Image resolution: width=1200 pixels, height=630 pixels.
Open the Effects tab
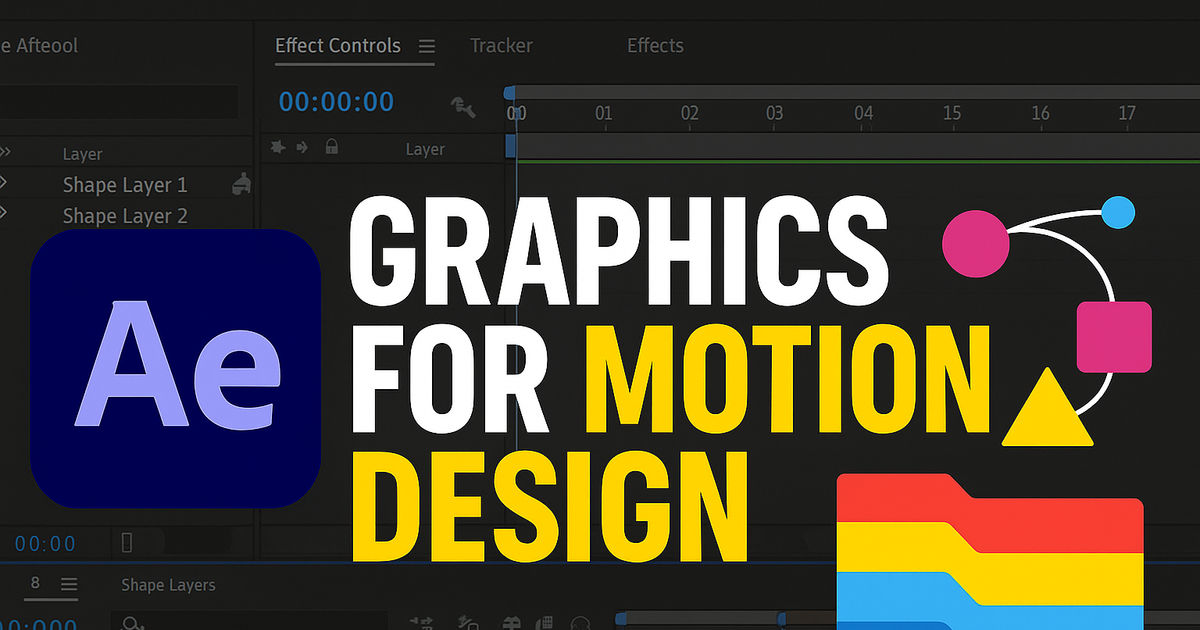click(x=655, y=46)
